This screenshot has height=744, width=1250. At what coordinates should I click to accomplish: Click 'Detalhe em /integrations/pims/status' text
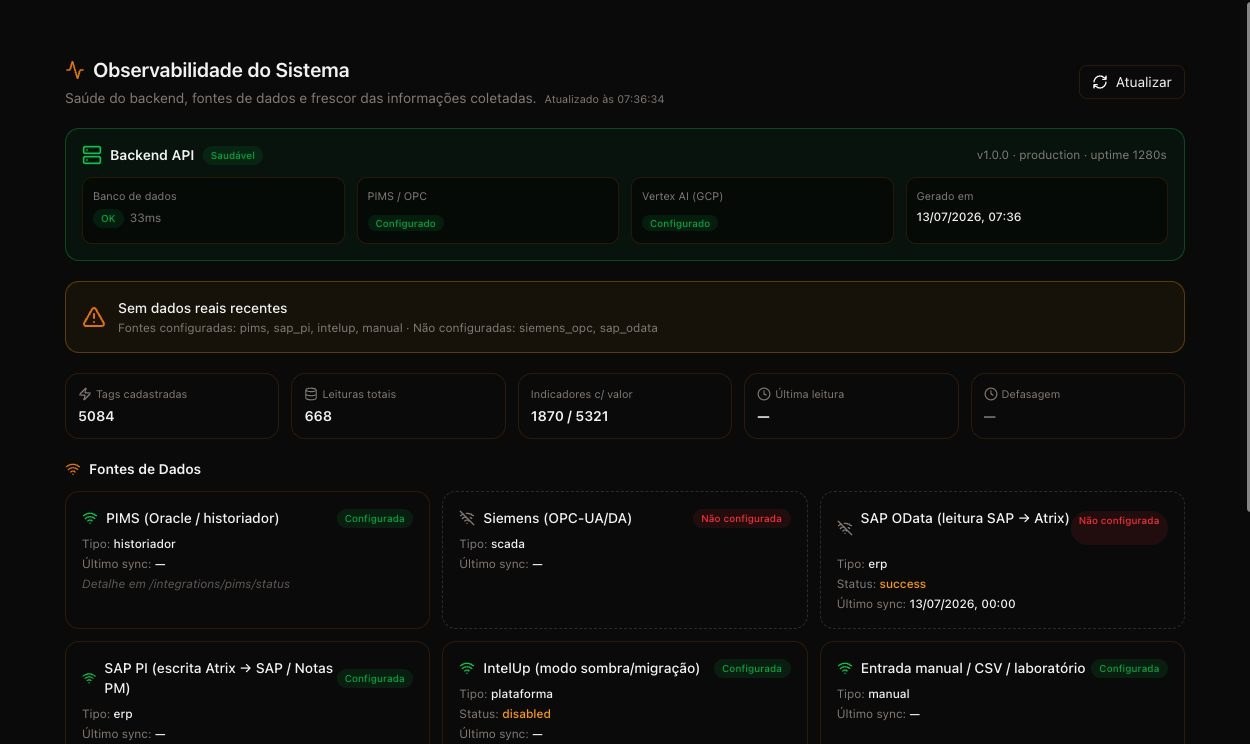pos(186,584)
